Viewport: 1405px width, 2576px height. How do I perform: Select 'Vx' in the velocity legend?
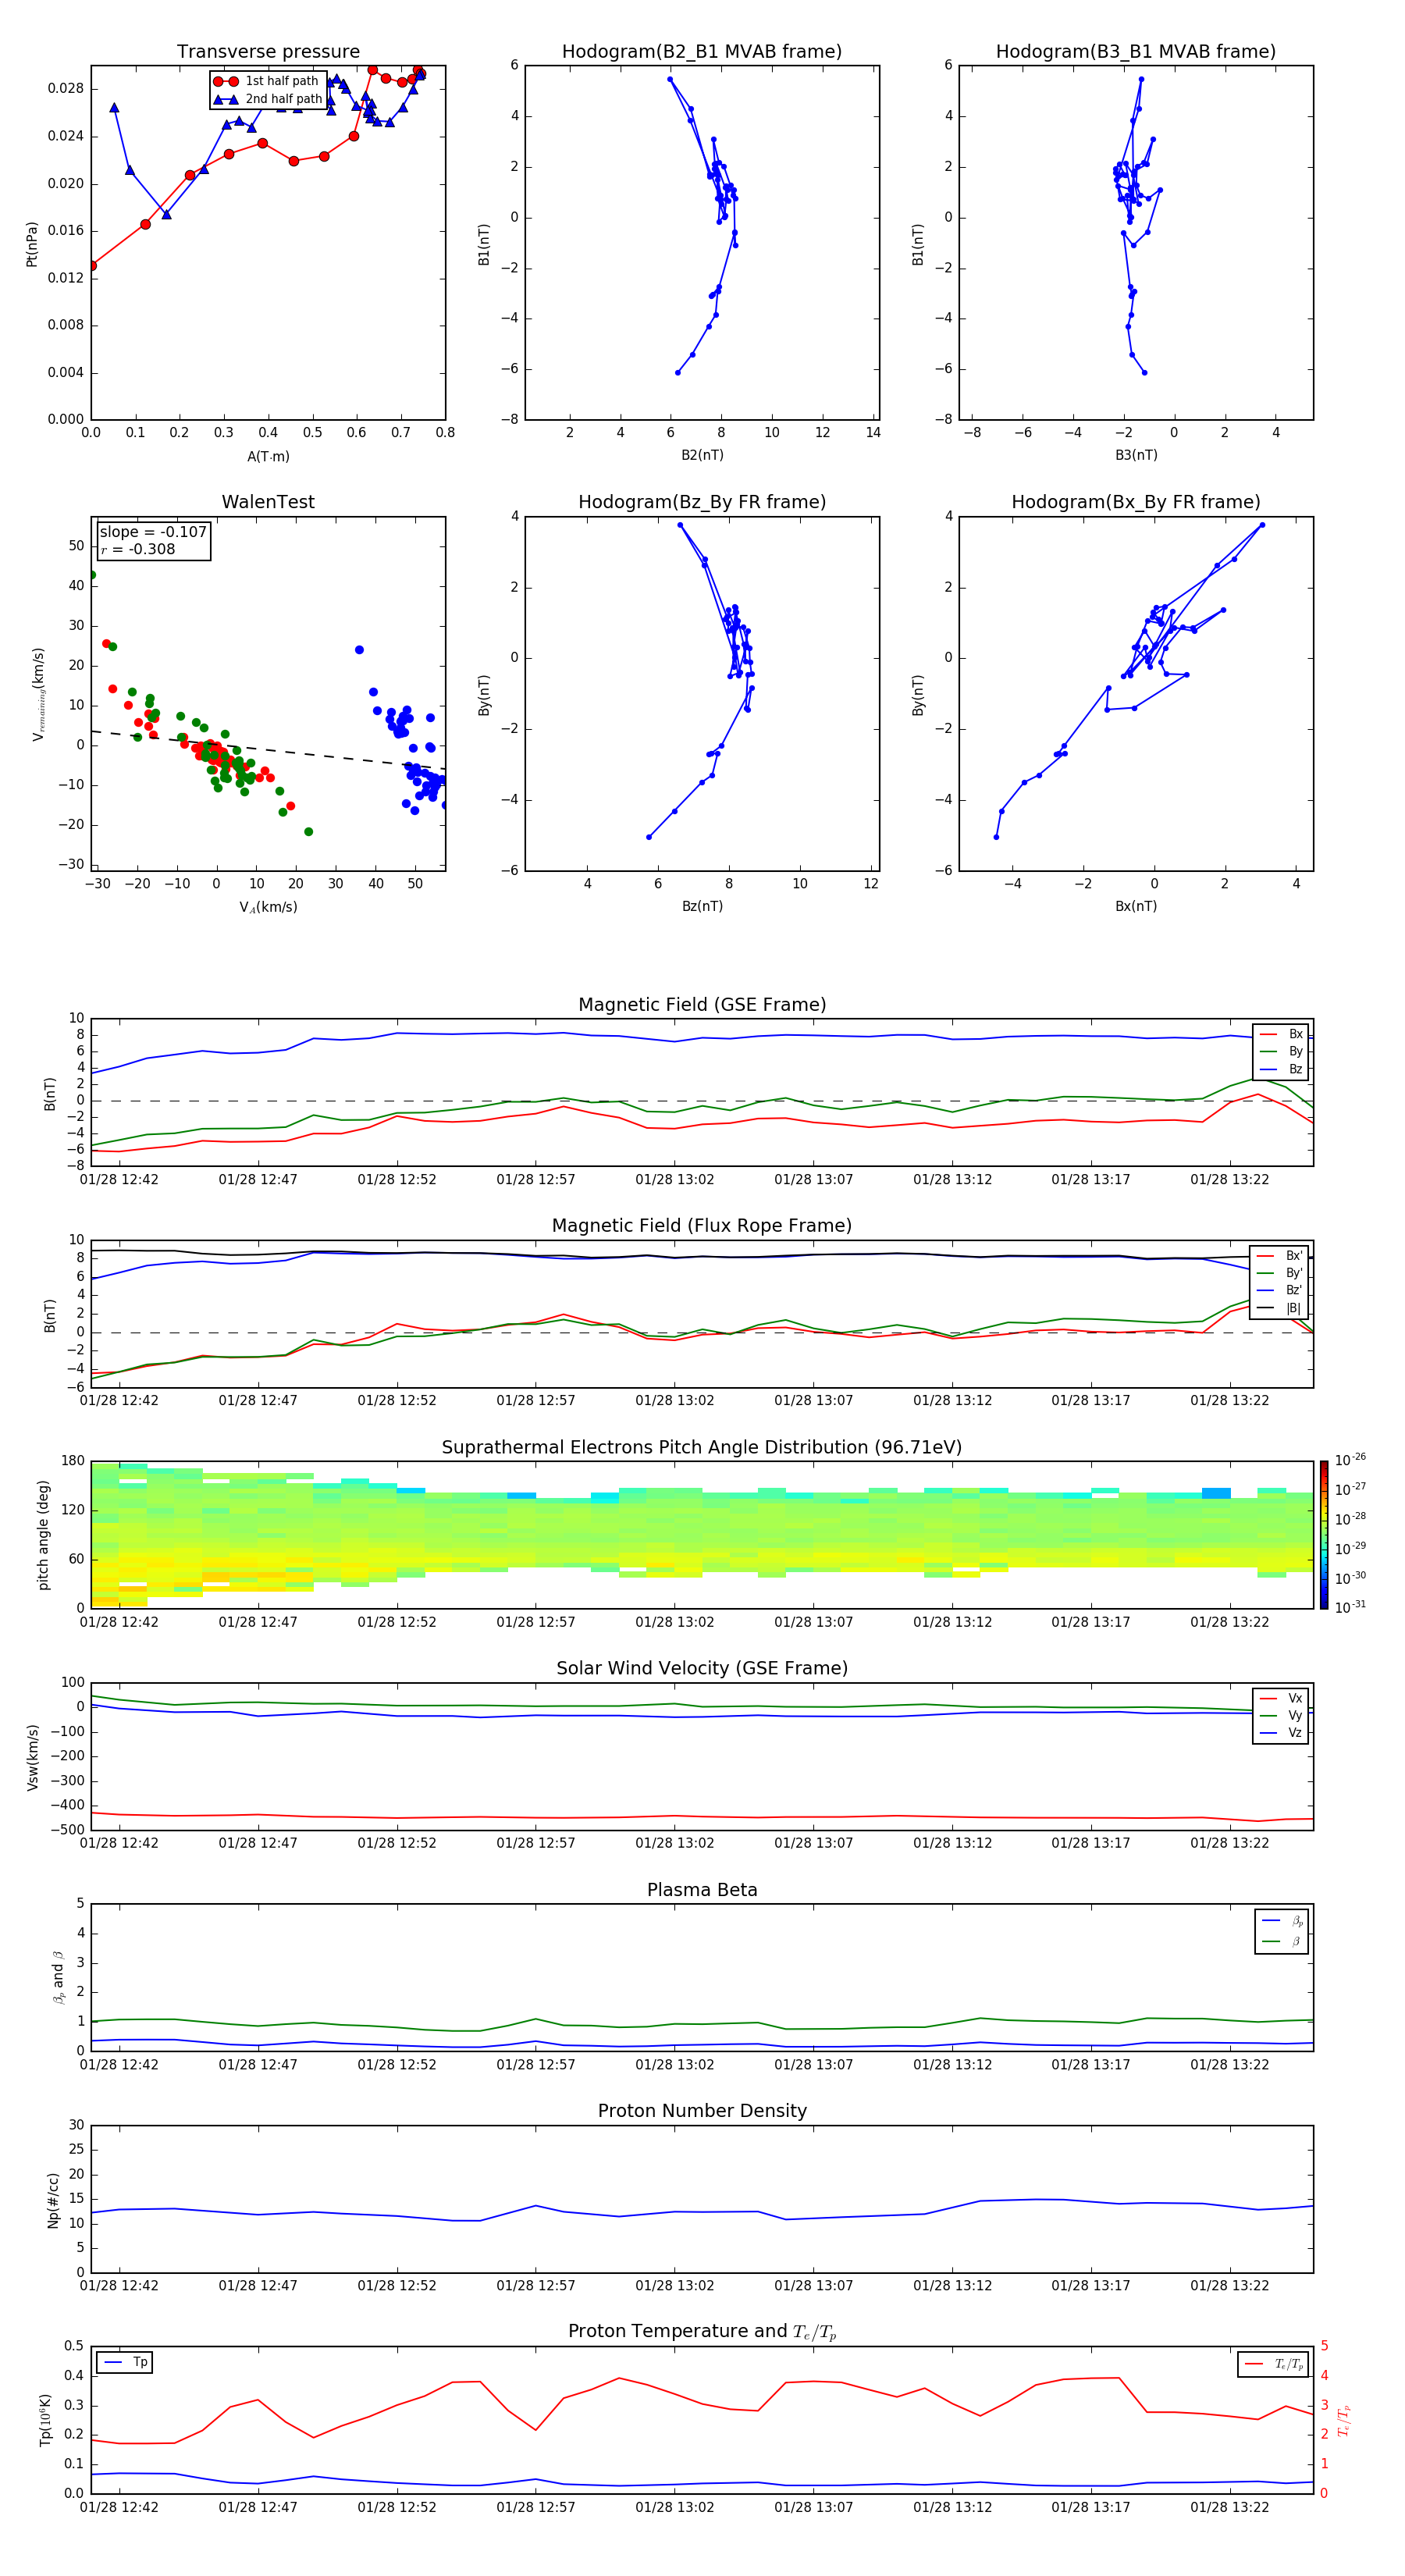pyautogui.click(x=1281, y=1698)
